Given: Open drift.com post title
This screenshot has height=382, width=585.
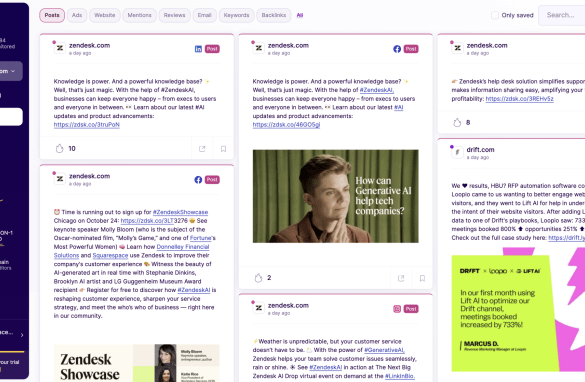Looking at the screenshot, I should coord(480,150).
